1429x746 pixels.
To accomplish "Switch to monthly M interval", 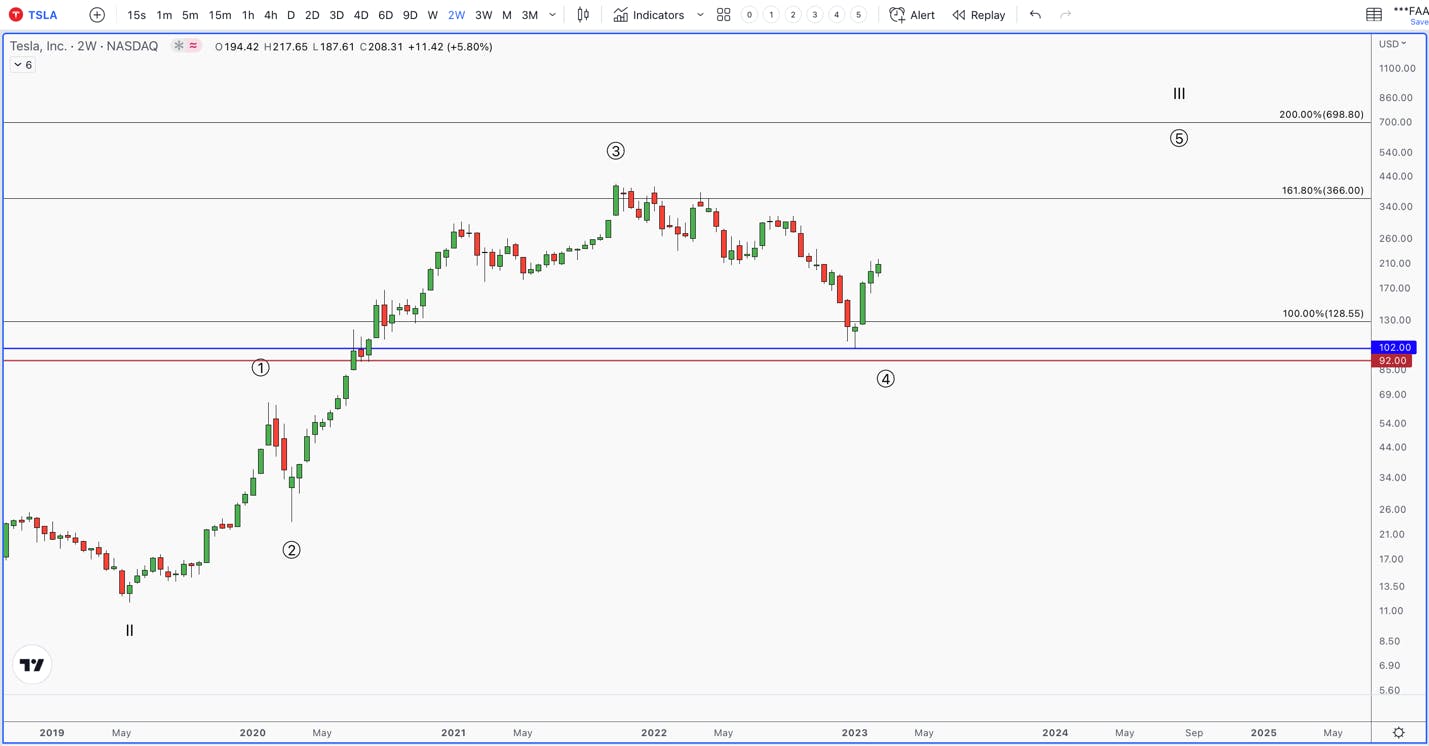I will [507, 15].
